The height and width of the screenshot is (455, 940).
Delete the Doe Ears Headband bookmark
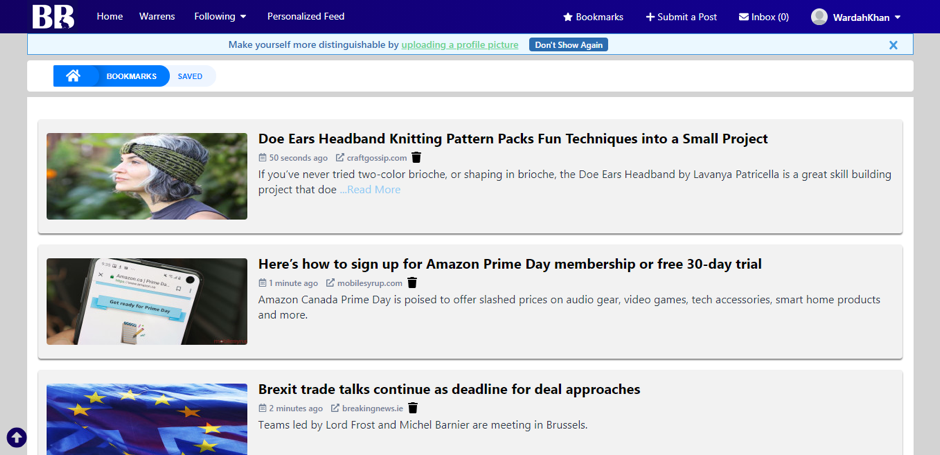coord(417,158)
